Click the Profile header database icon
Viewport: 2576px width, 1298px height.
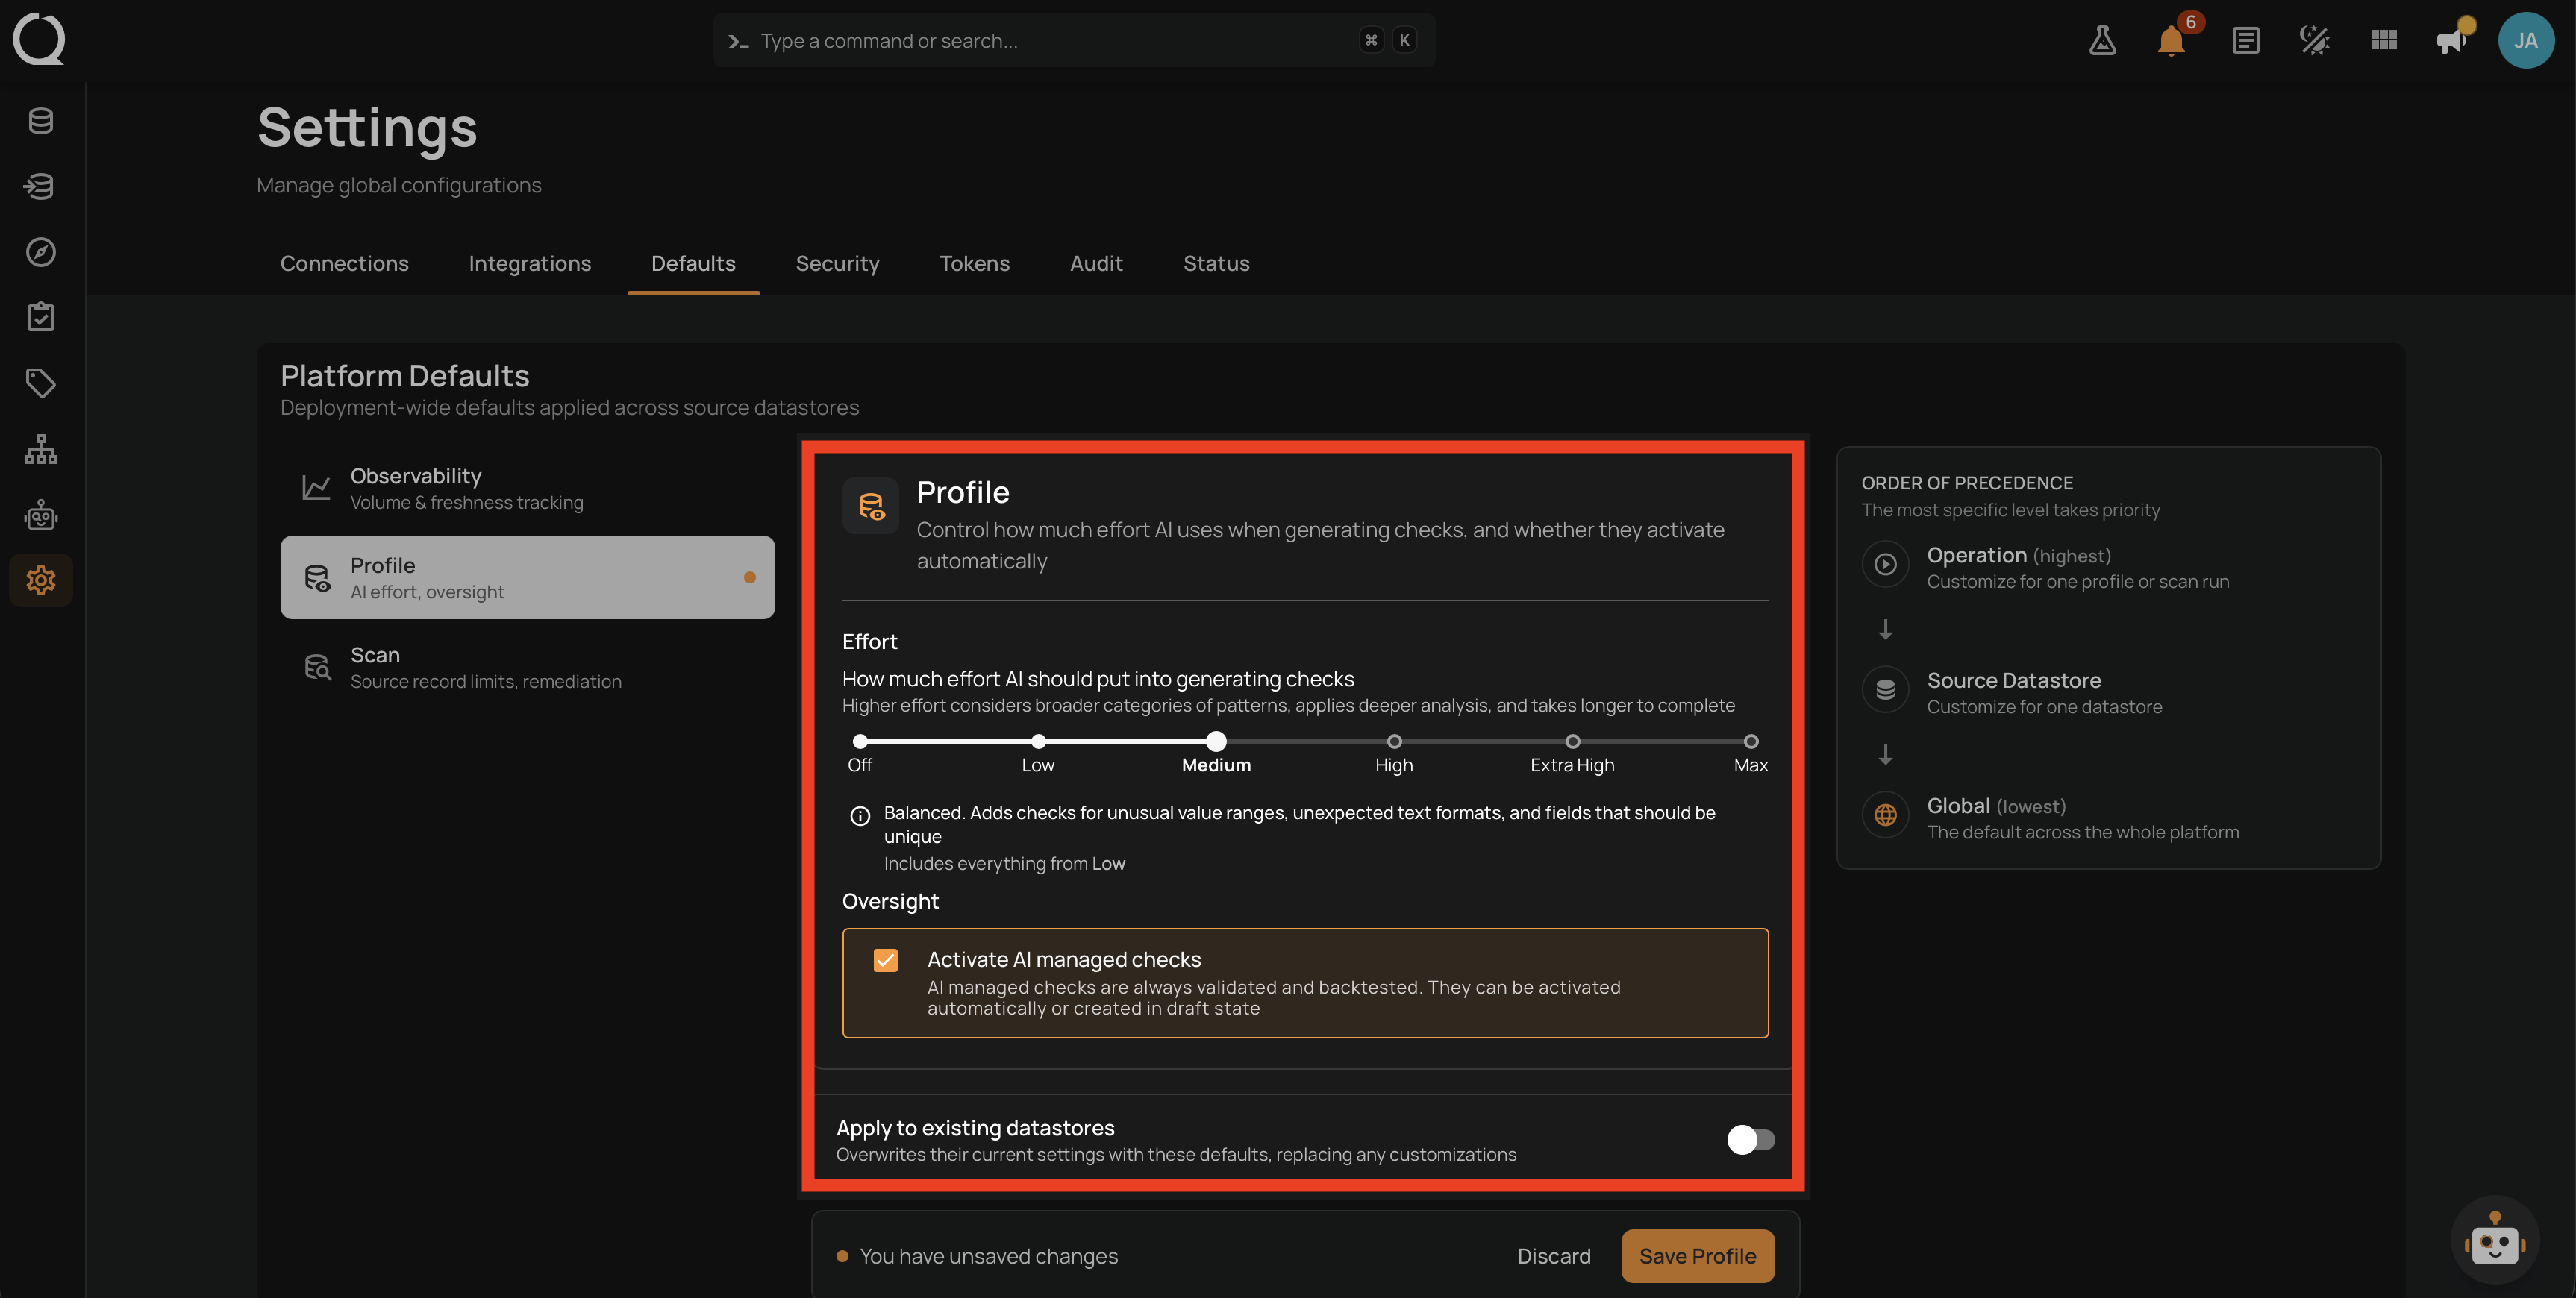coord(871,506)
